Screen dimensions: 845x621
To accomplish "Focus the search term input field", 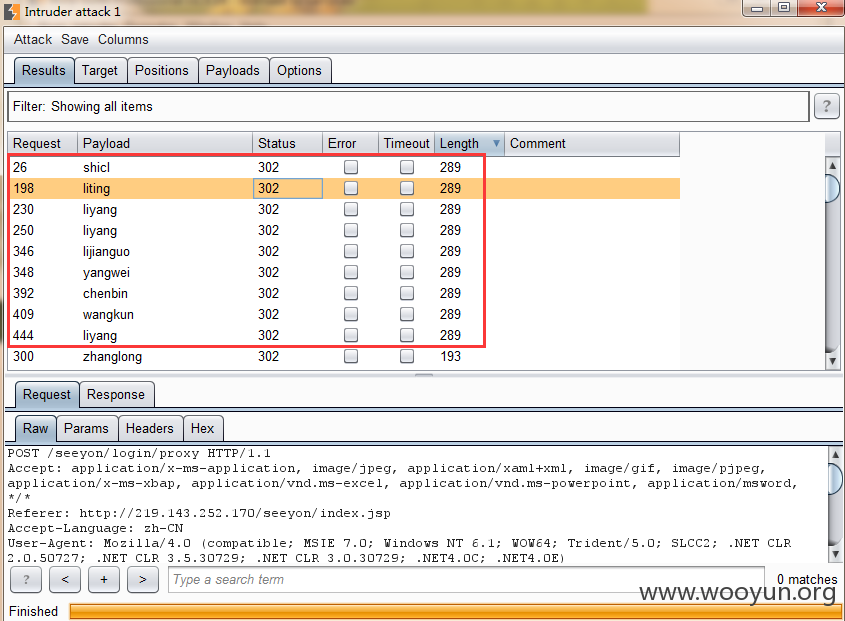I will click(x=467, y=579).
